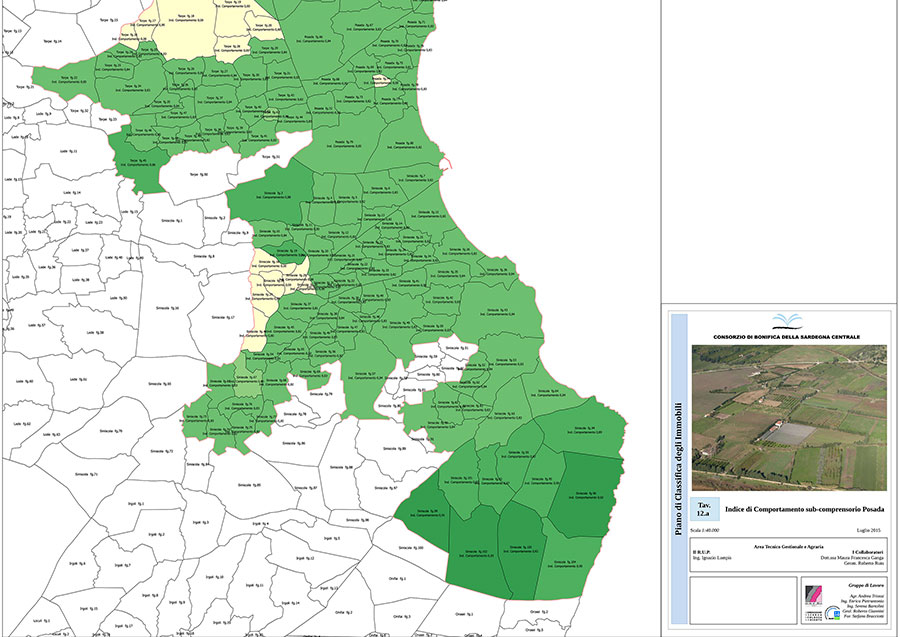Click the 'Il R.U.P.' label
900x637 pixels.
pyautogui.click(x=702, y=552)
